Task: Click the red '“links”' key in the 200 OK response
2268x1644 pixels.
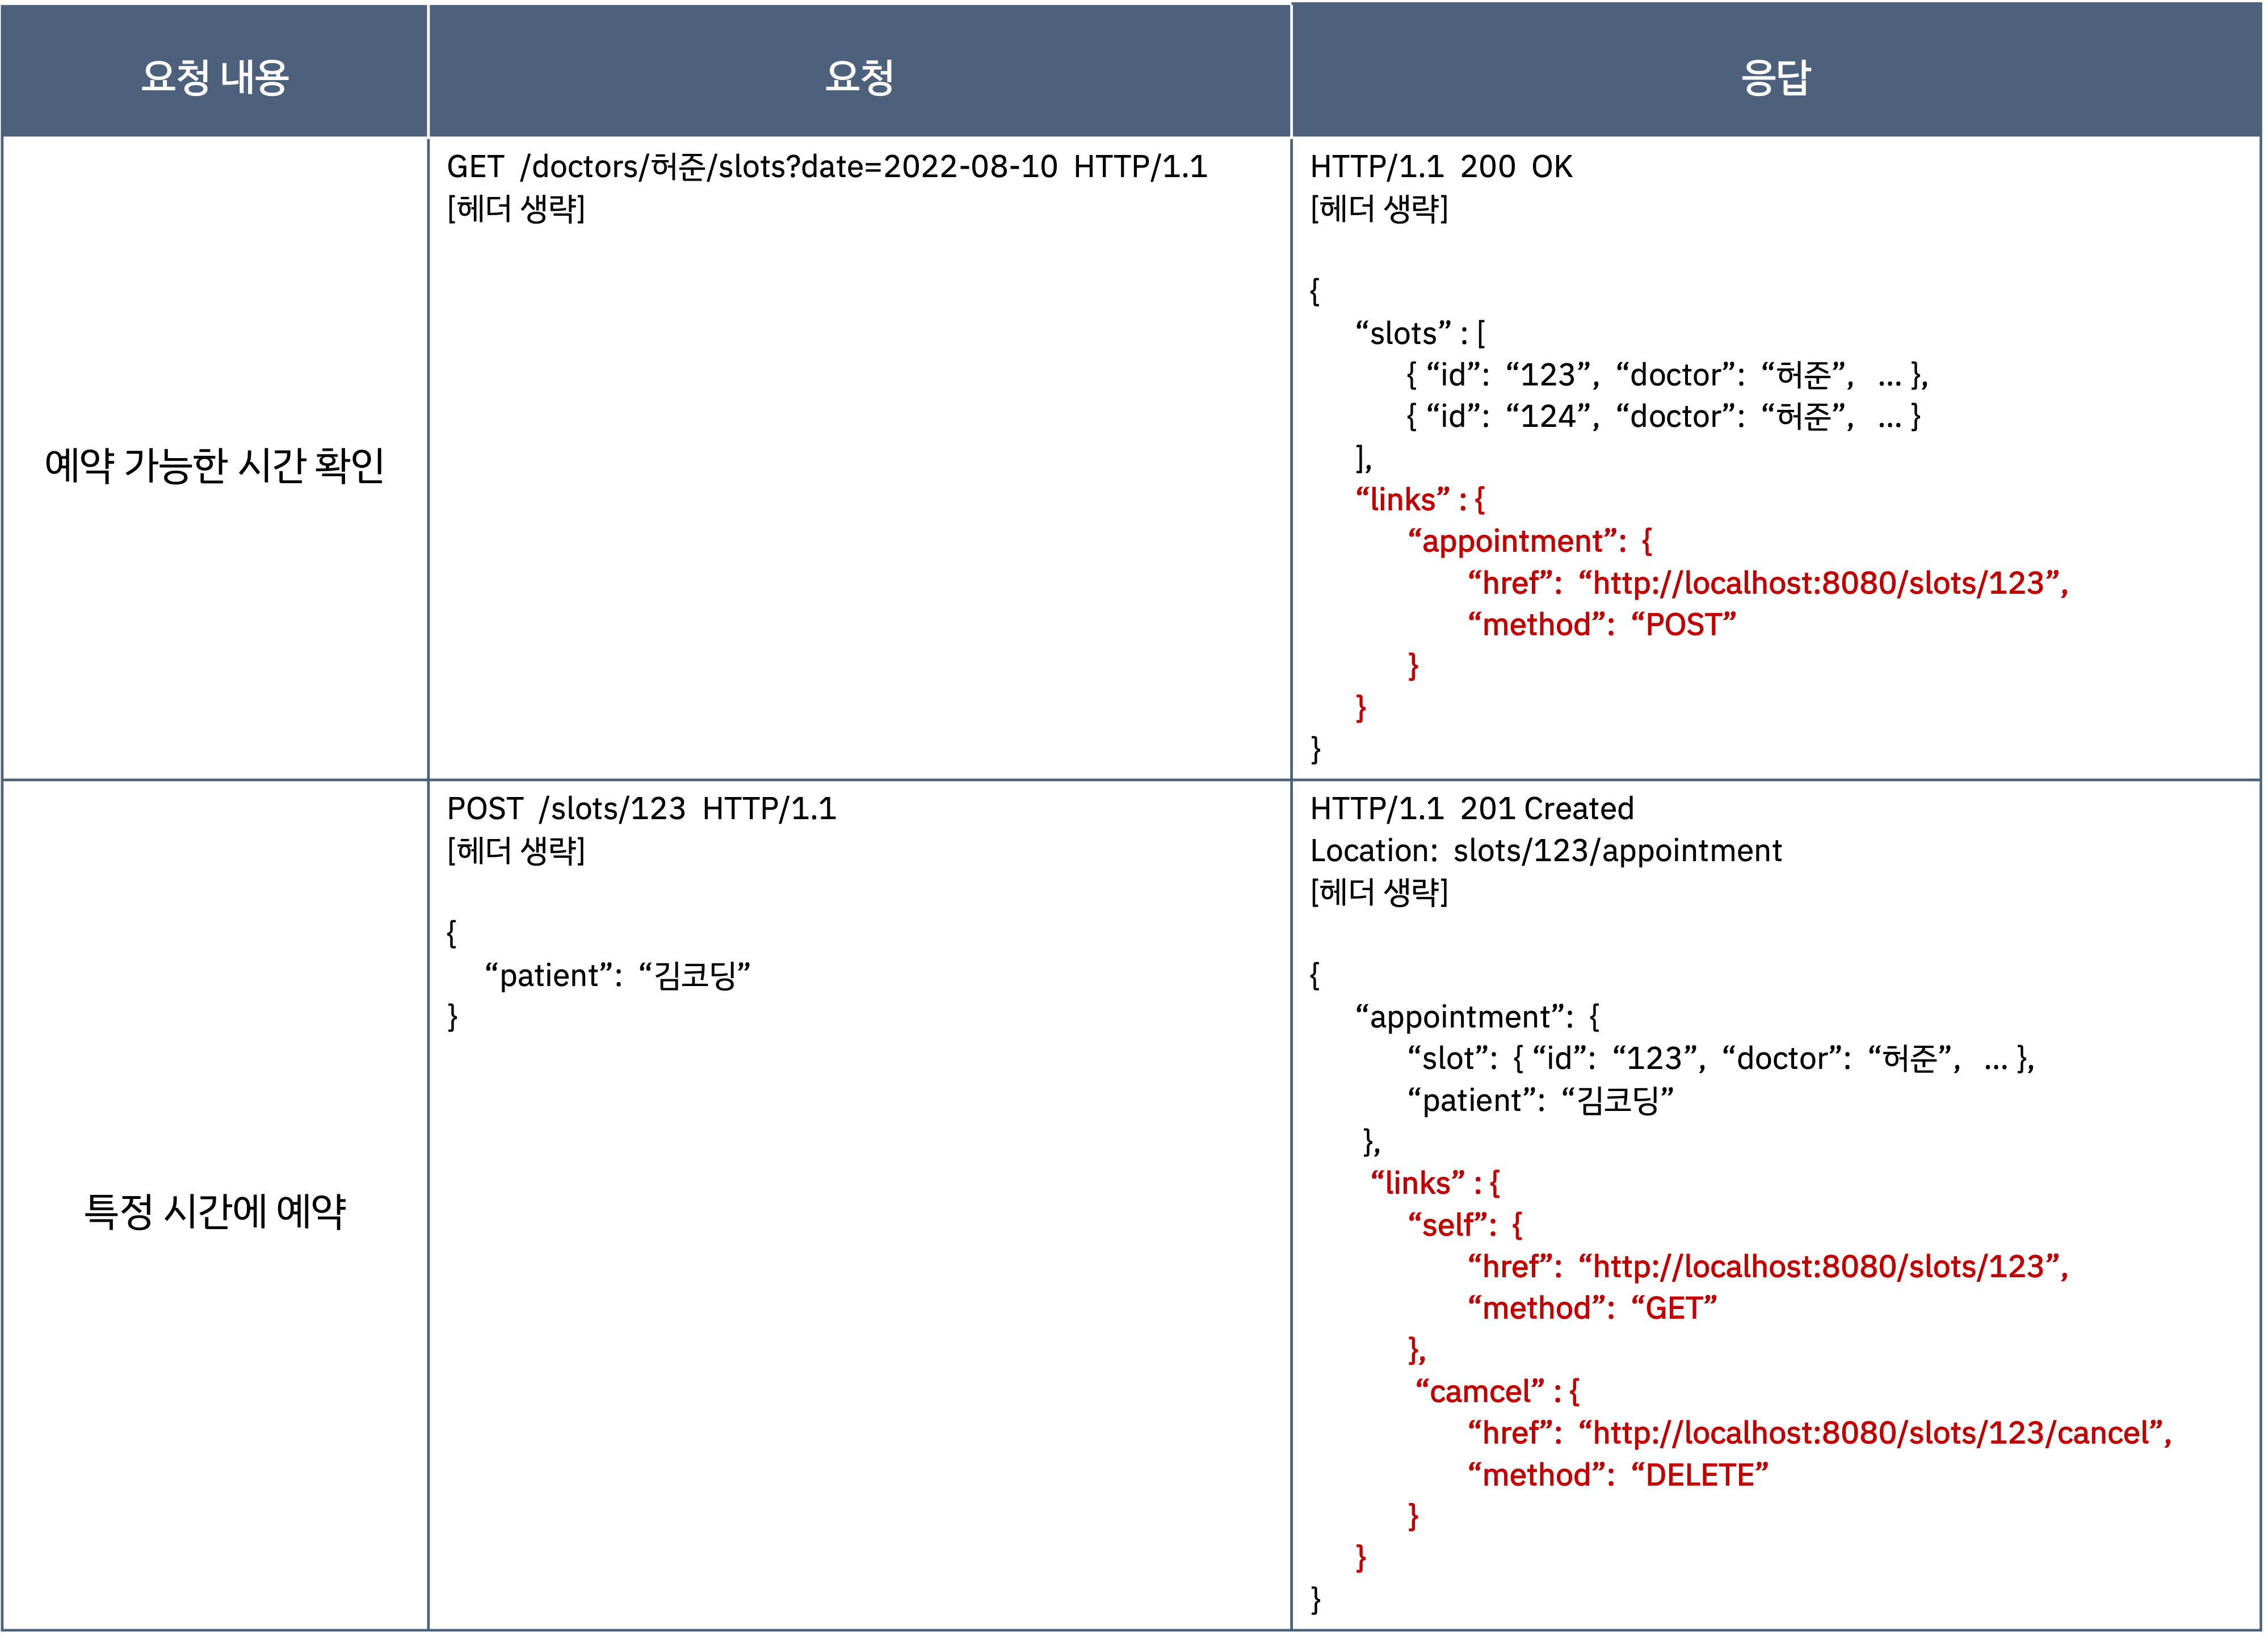Action: click(x=1403, y=499)
